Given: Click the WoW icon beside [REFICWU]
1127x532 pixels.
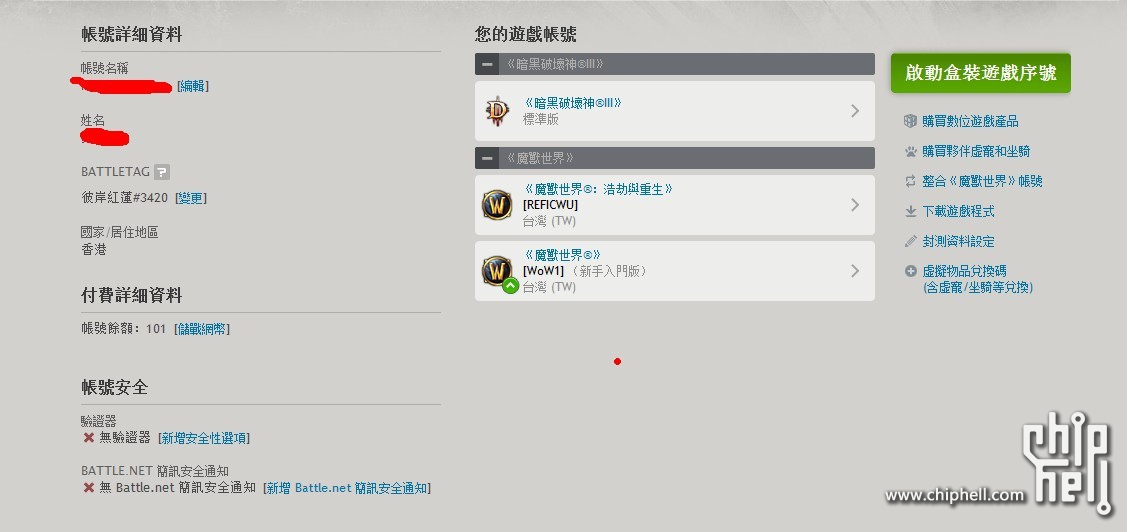Looking at the screenshot, I should 497,205.
